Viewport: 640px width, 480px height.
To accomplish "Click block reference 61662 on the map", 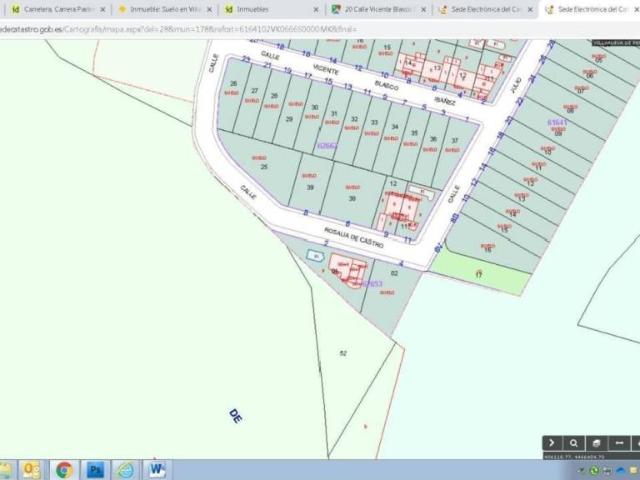I will click(327, 146).
